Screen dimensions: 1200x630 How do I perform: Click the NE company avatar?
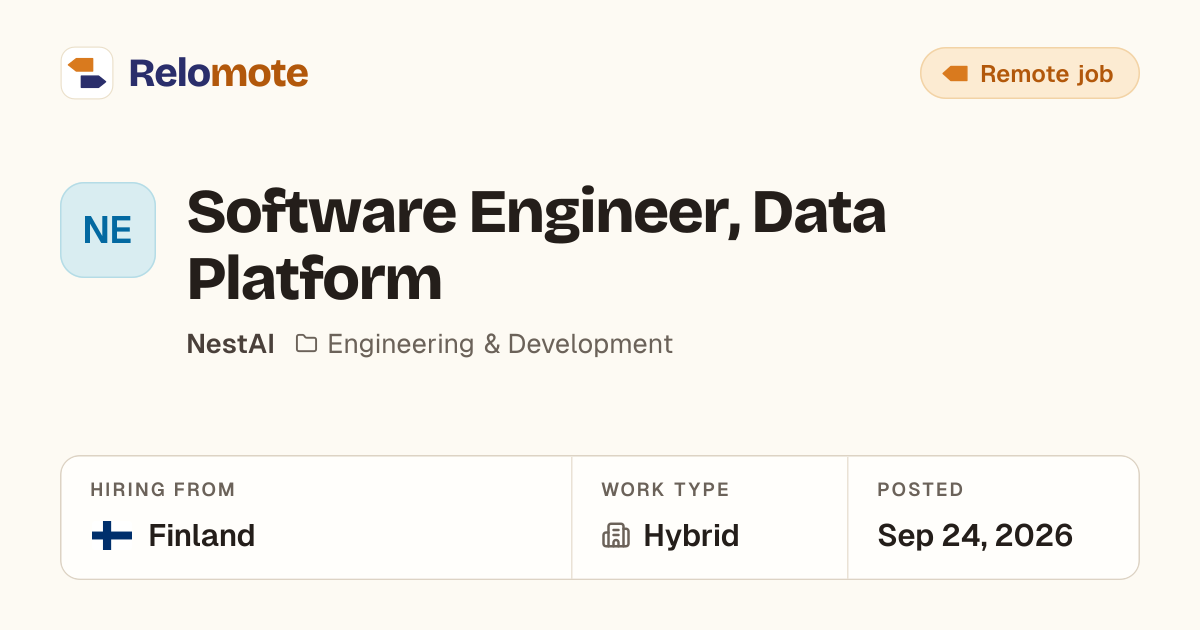108,230
